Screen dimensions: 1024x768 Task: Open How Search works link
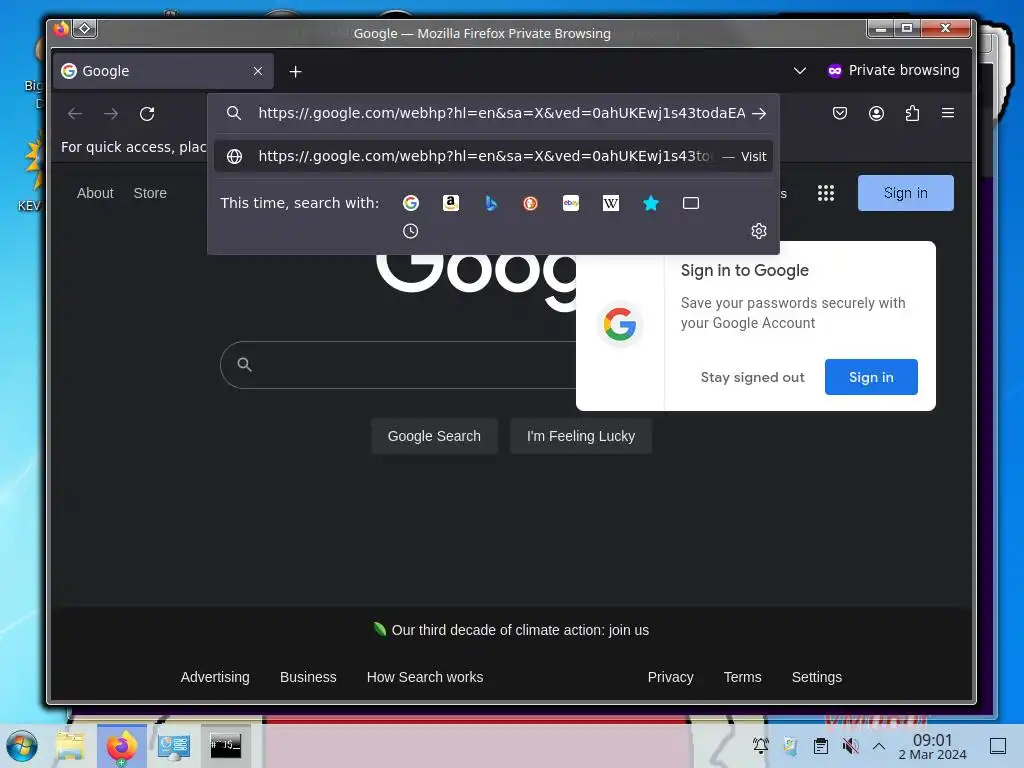click(x=425, y=677)
